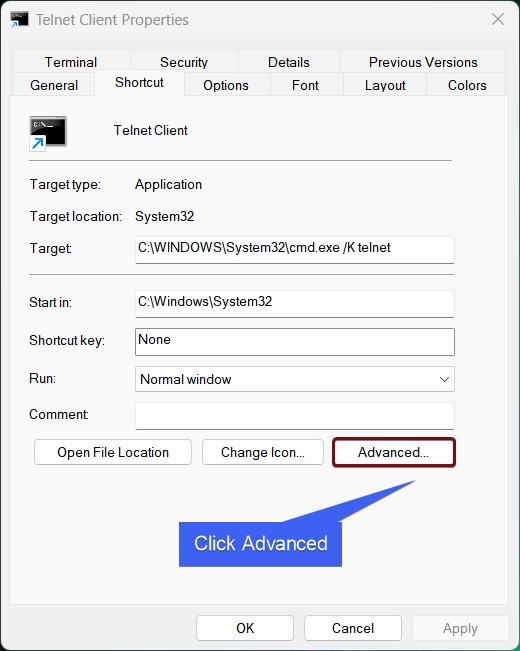
Task: Select the Shortcut tab
Action: pyautogui.click(x=140, y=82)
